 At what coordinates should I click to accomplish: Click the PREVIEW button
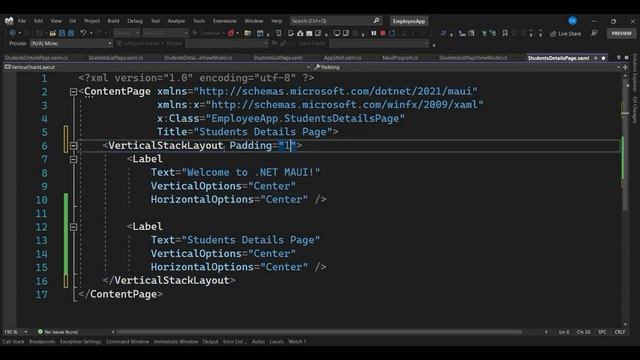point(621,33)
